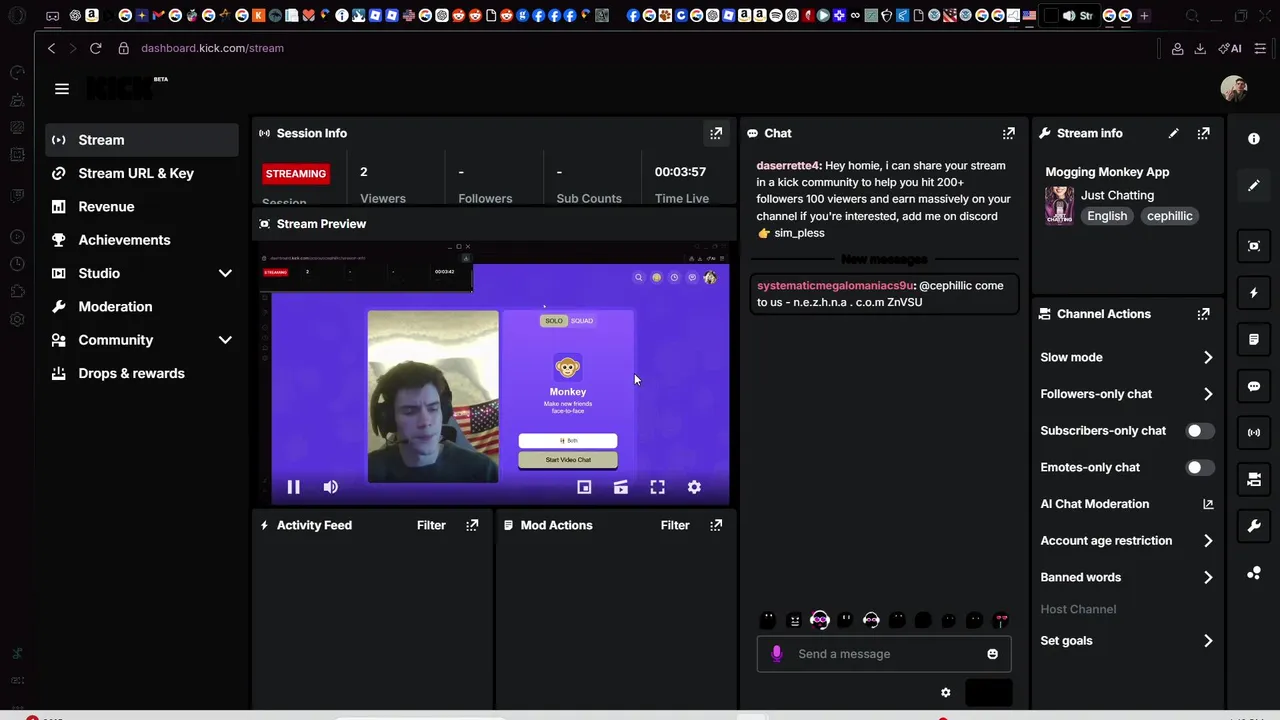Toggle session info broadcast icon in right toolbar
The height and width of the screenshot is (720, 1280).
[1254, 433]
